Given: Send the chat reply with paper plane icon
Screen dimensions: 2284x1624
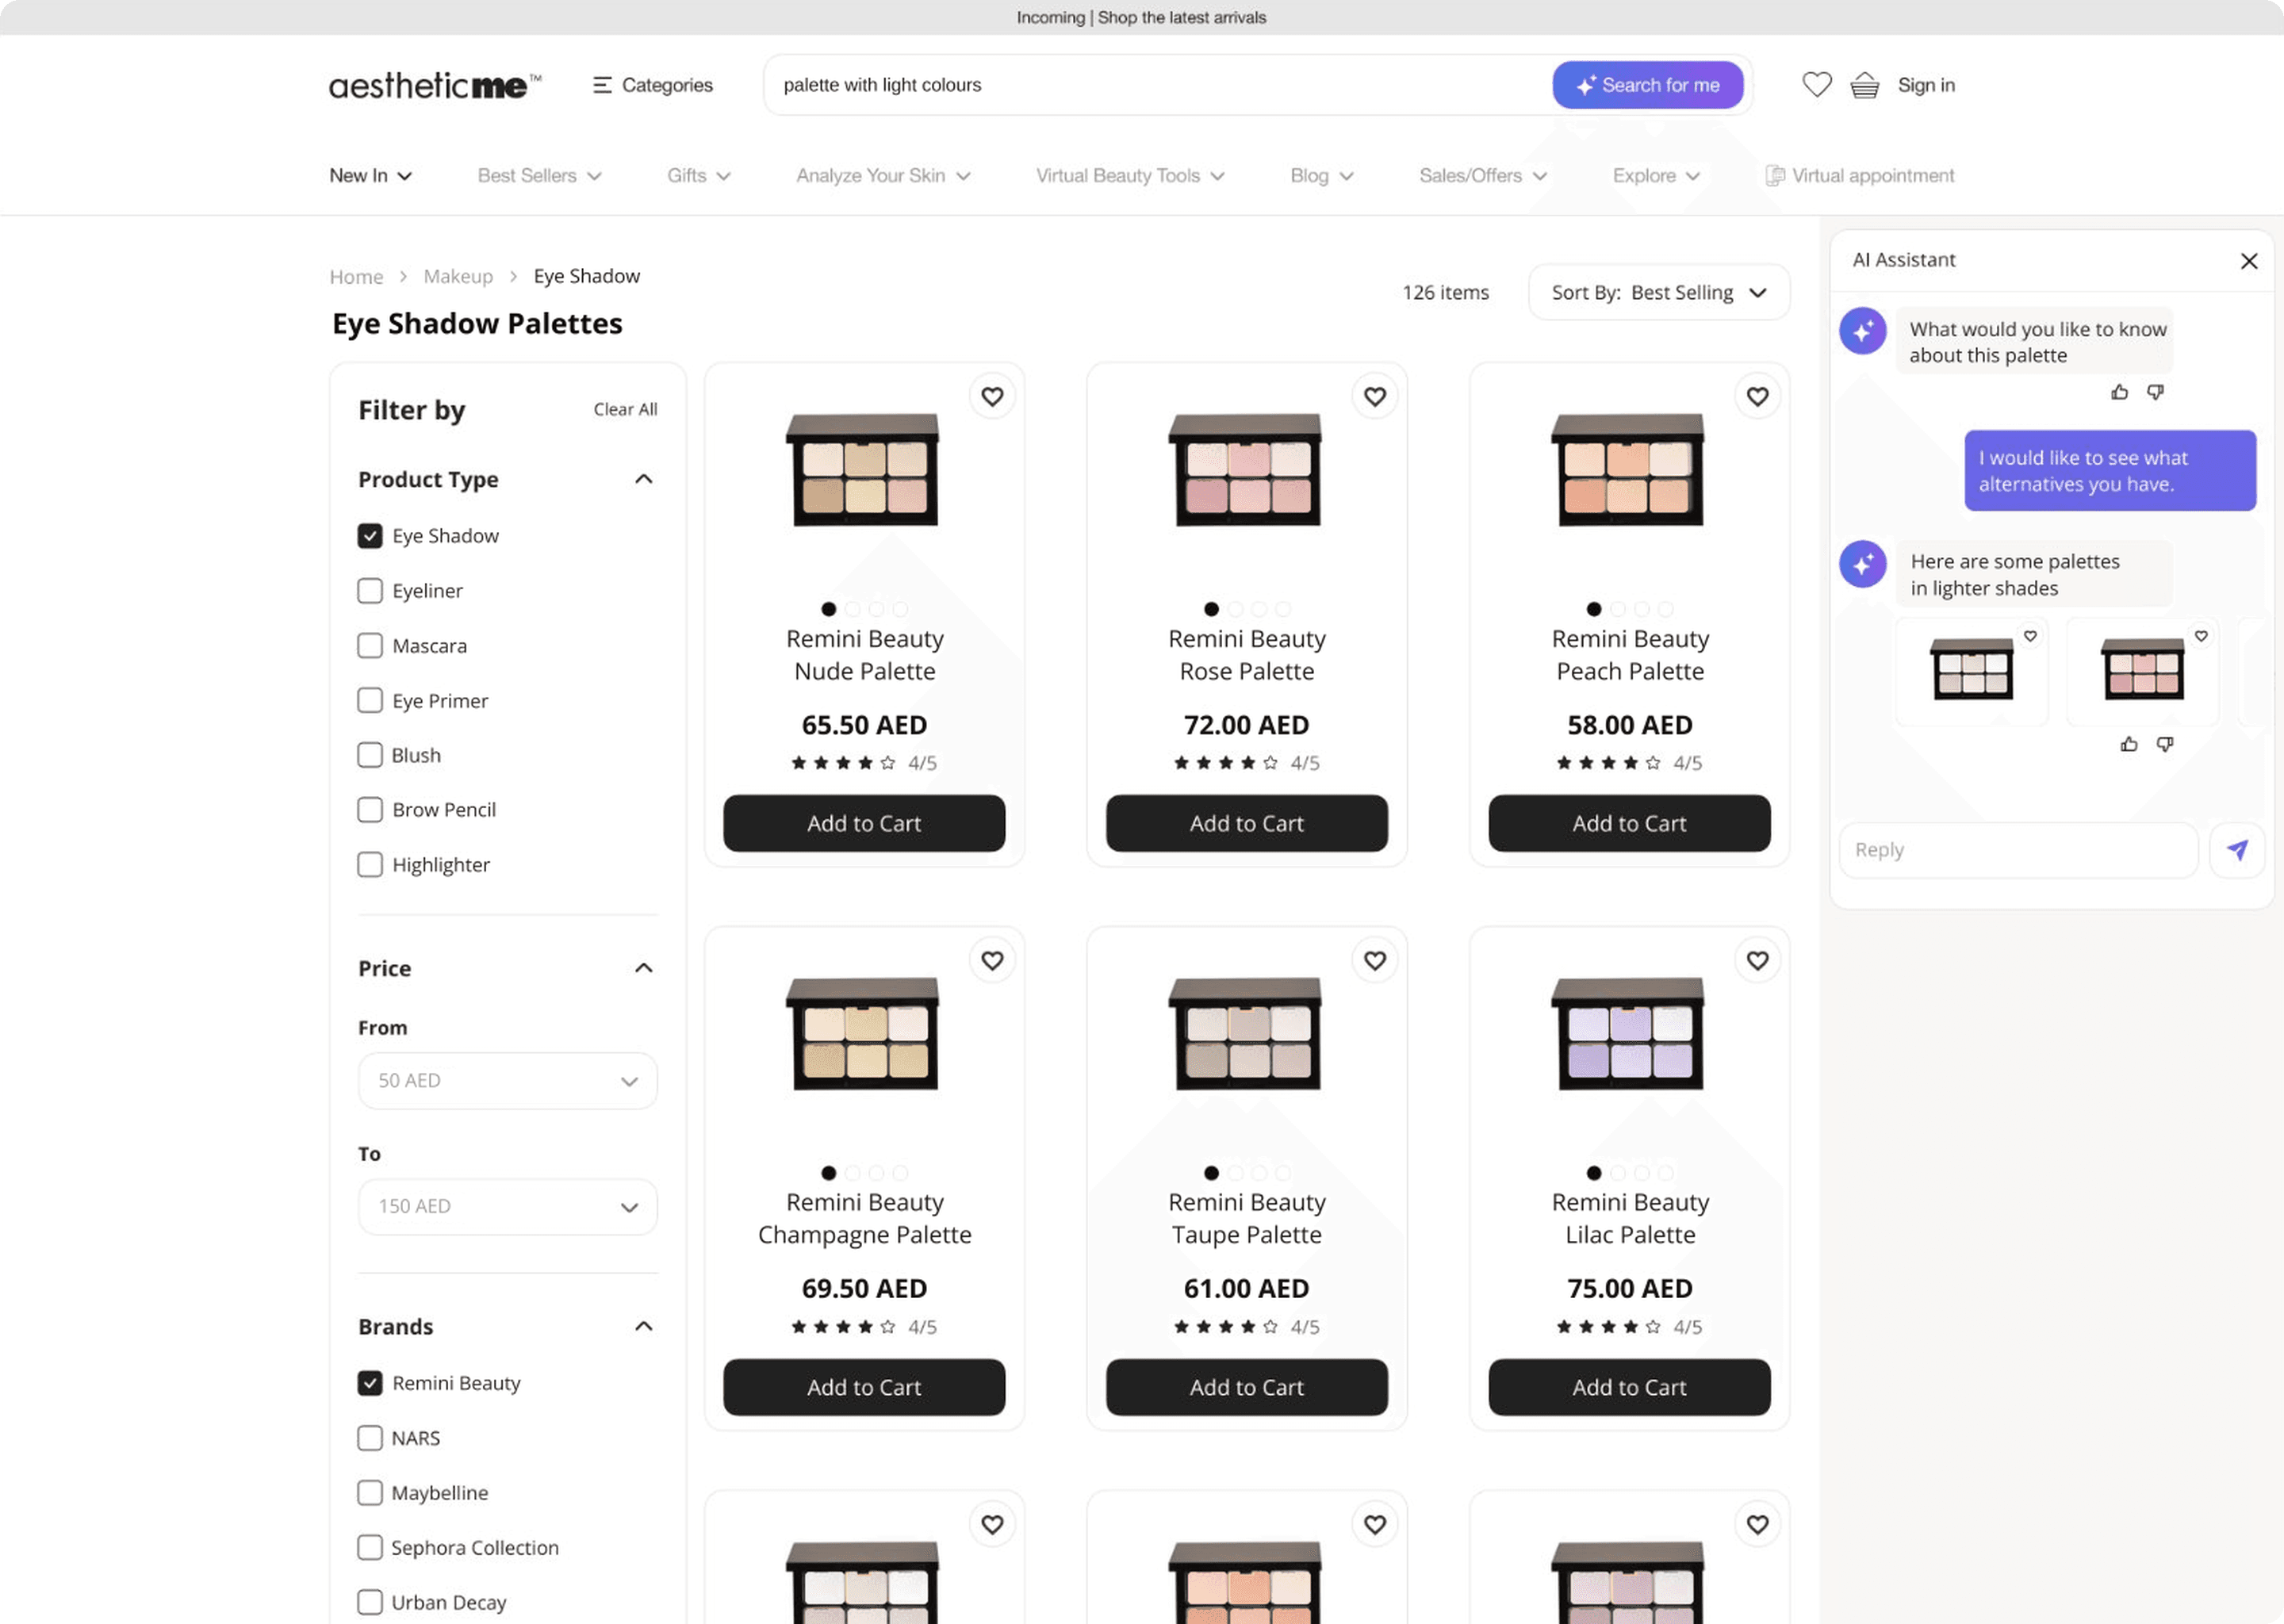Looking at the screenshot, I should [x=2237, y=850].
